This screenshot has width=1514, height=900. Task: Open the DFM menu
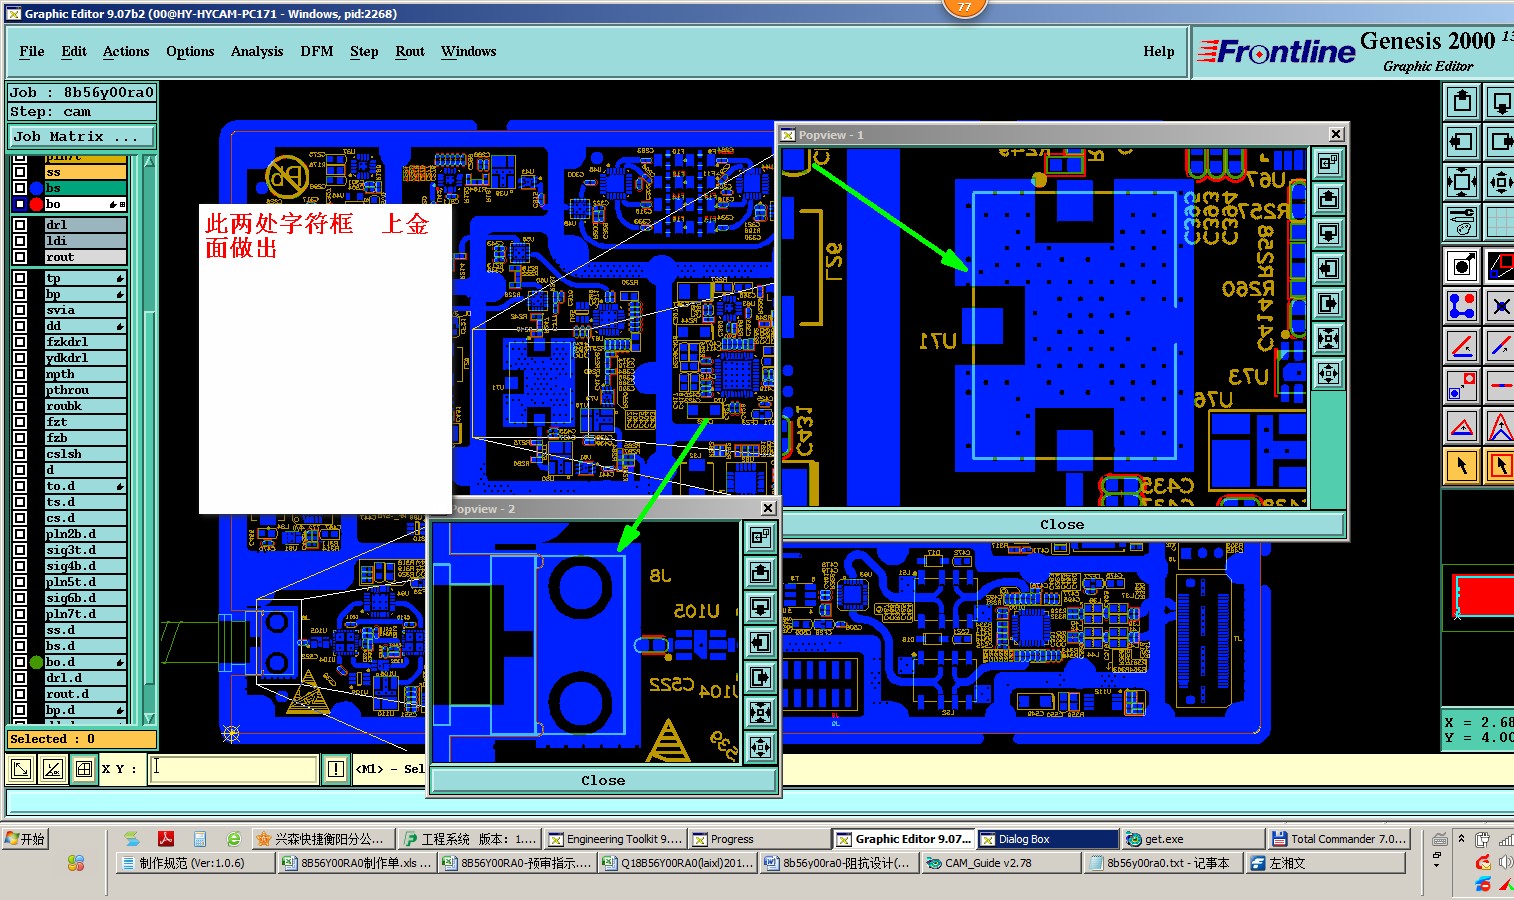pos(317,51)
